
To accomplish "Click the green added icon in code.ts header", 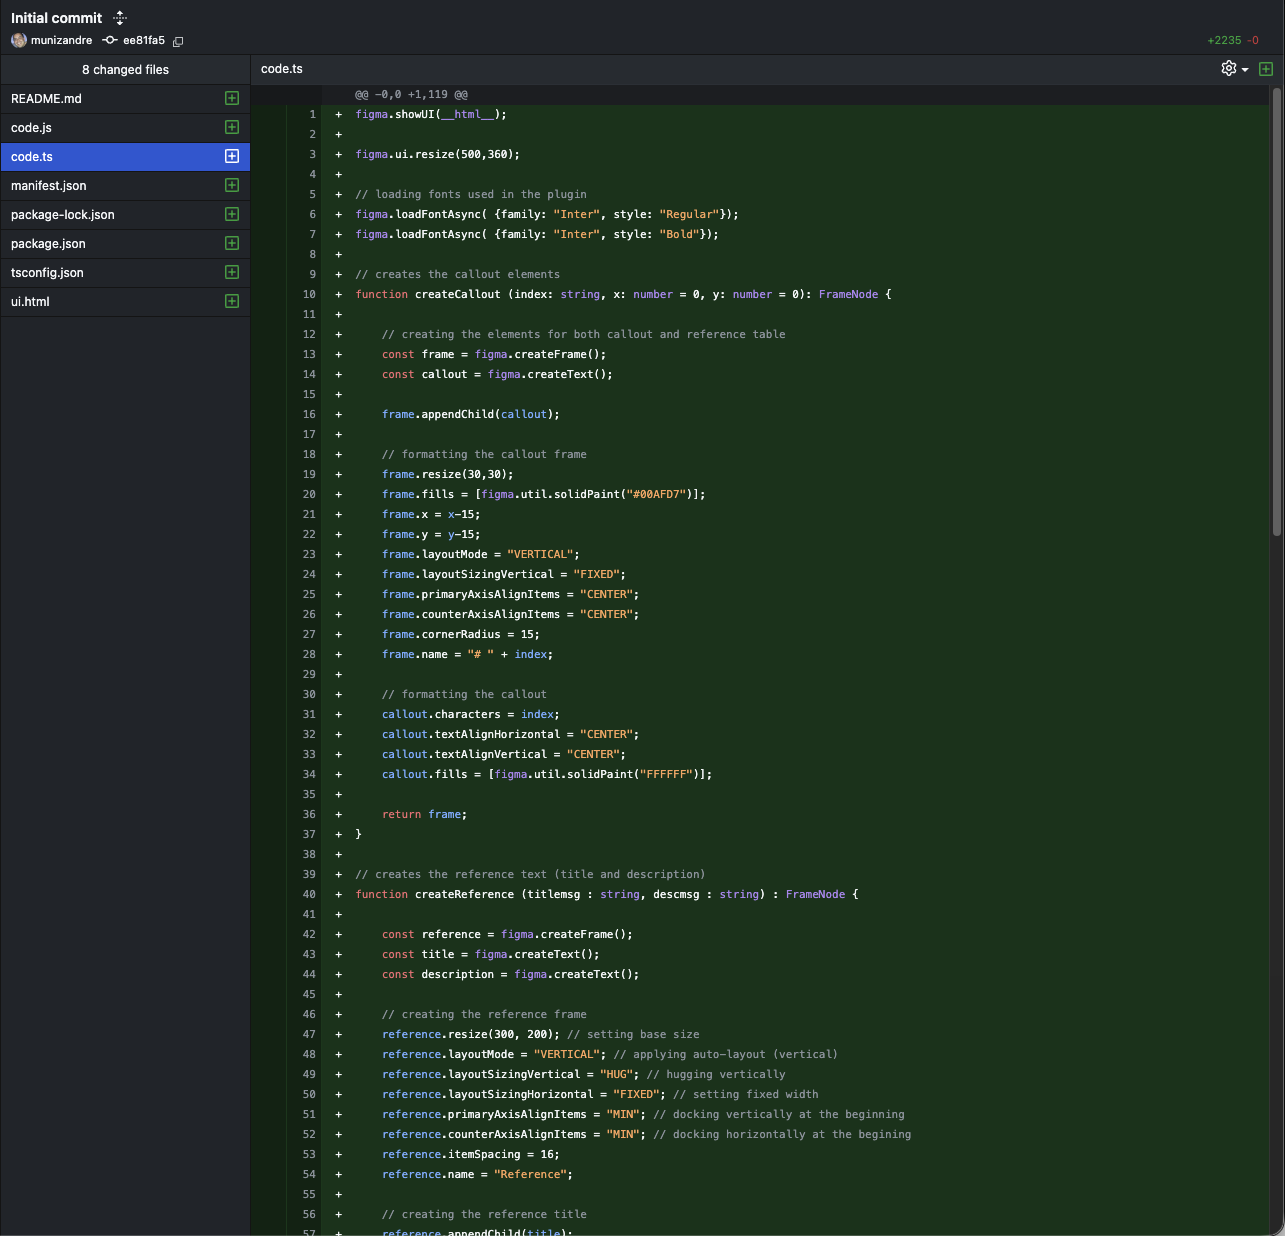I will 1266,69.
